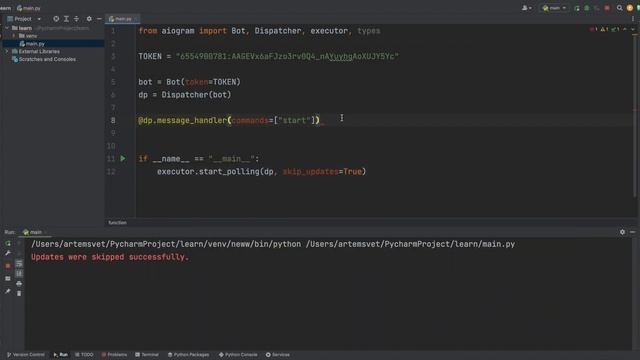Screen dimensions: 640x360
Task: Open the TODO tool window
Action: click(x=84, y=355)
